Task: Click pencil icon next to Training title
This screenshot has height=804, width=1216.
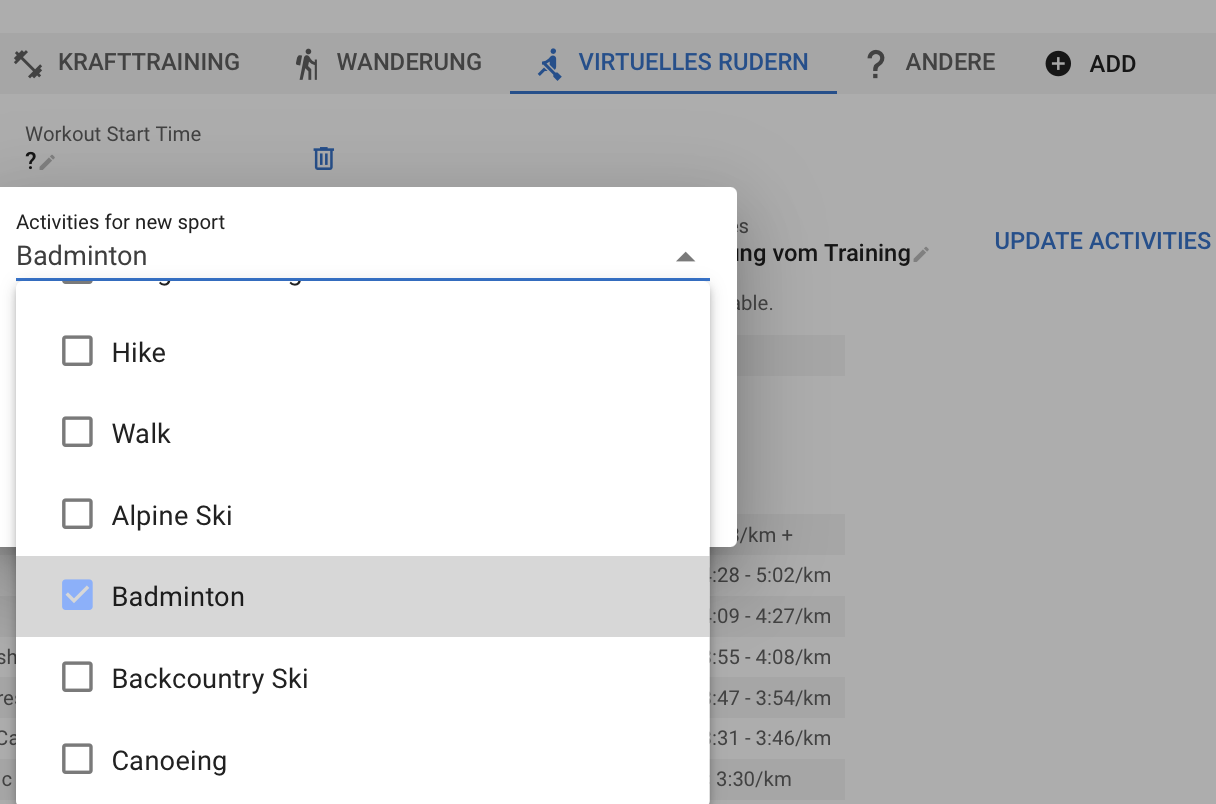Action: pyautogui.click(x=921, y=255)
